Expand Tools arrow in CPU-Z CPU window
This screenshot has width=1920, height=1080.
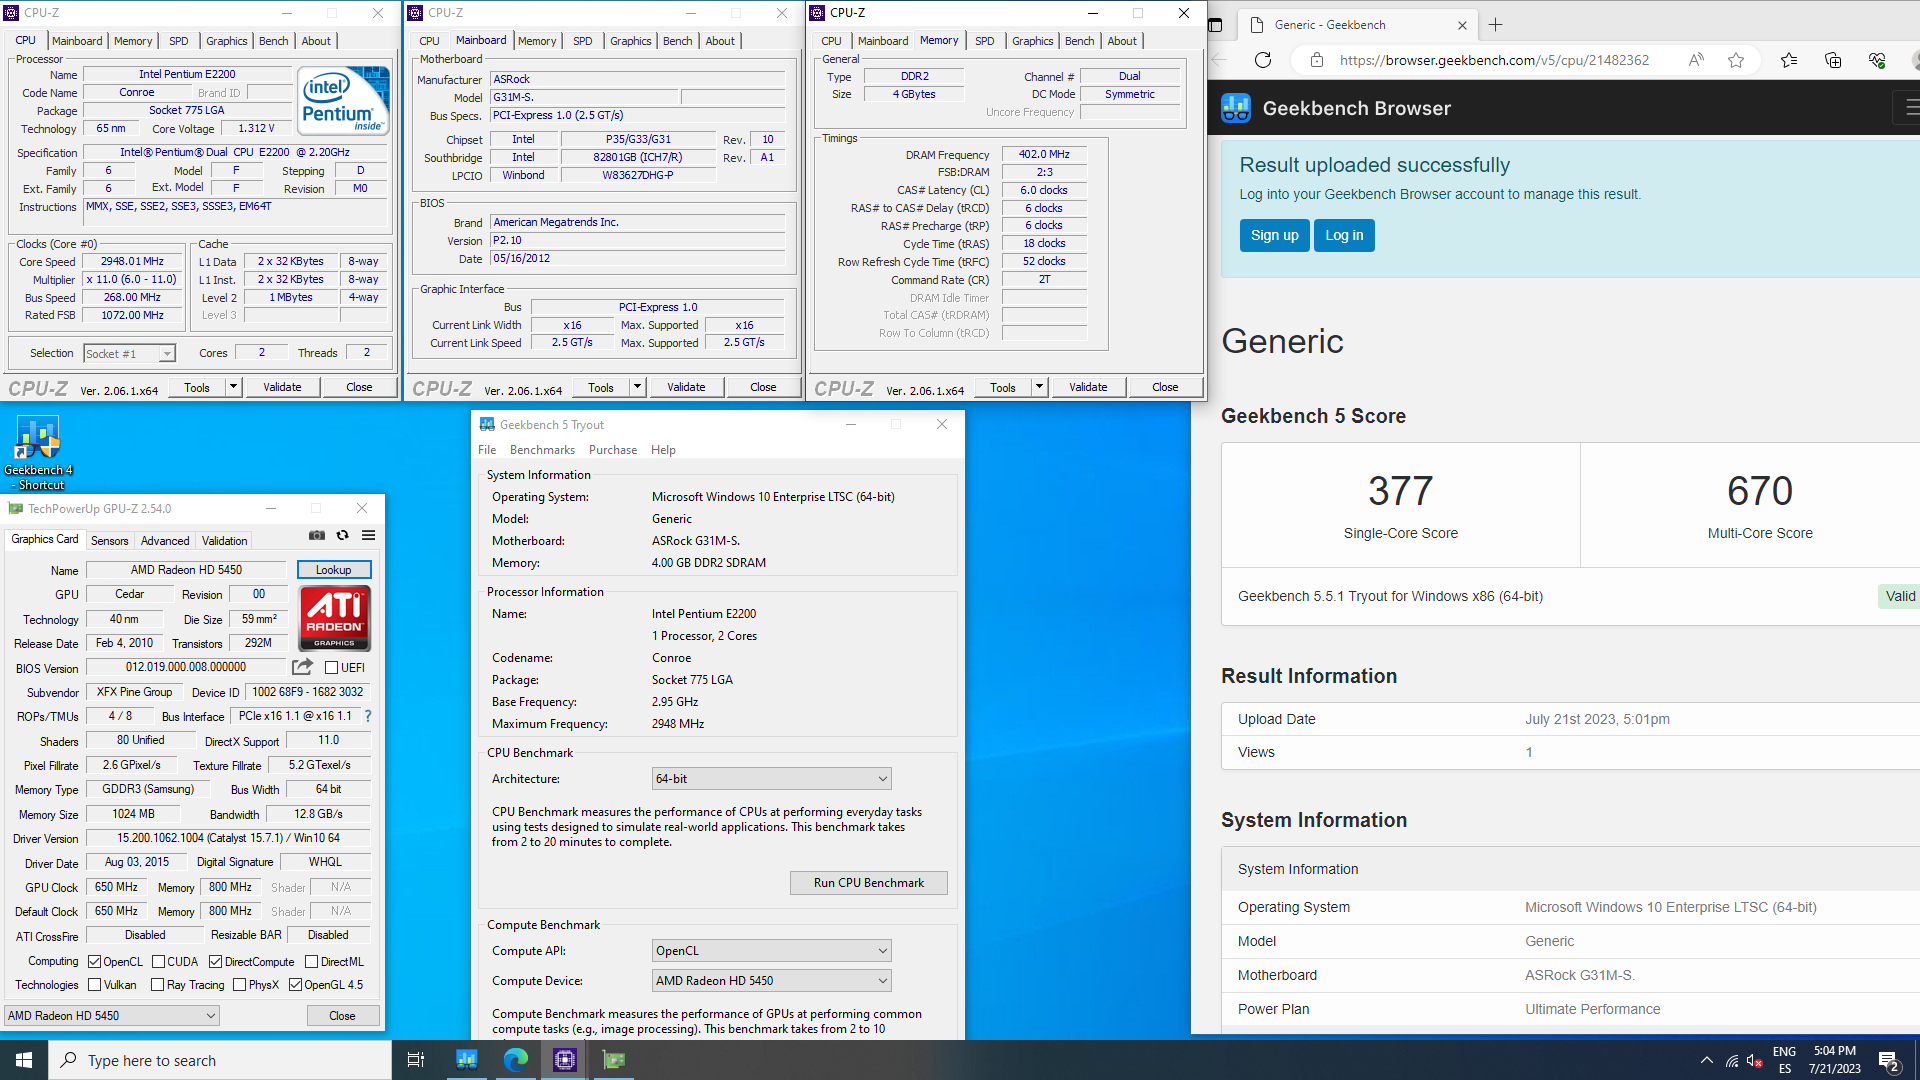point(233,387)
